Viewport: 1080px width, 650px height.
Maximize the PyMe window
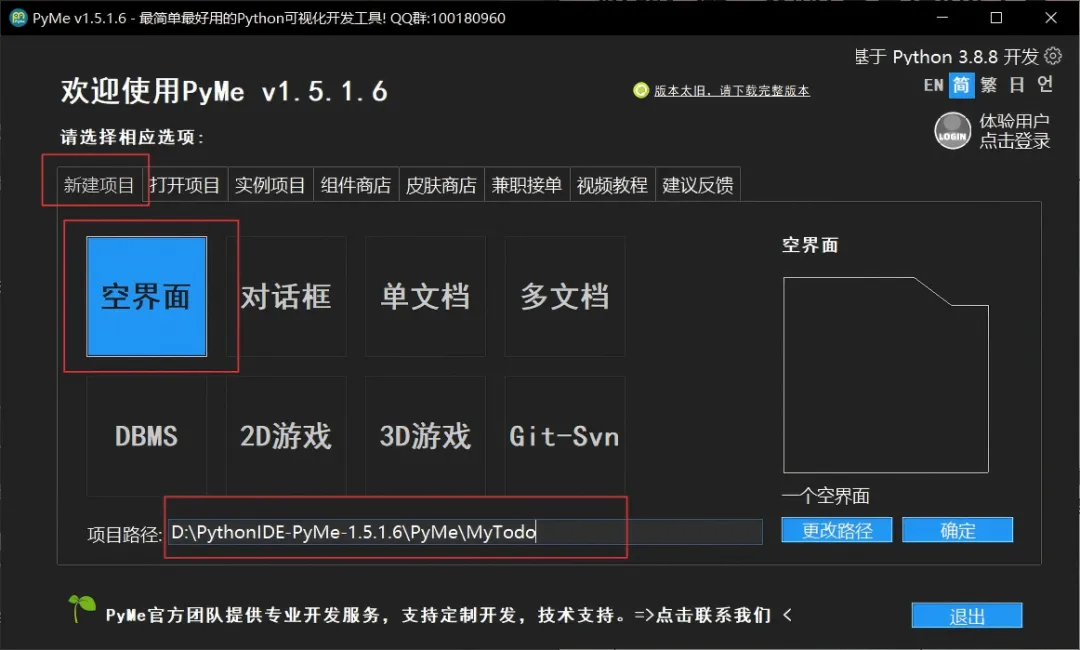pyautogui.click(x=996, y=18)
